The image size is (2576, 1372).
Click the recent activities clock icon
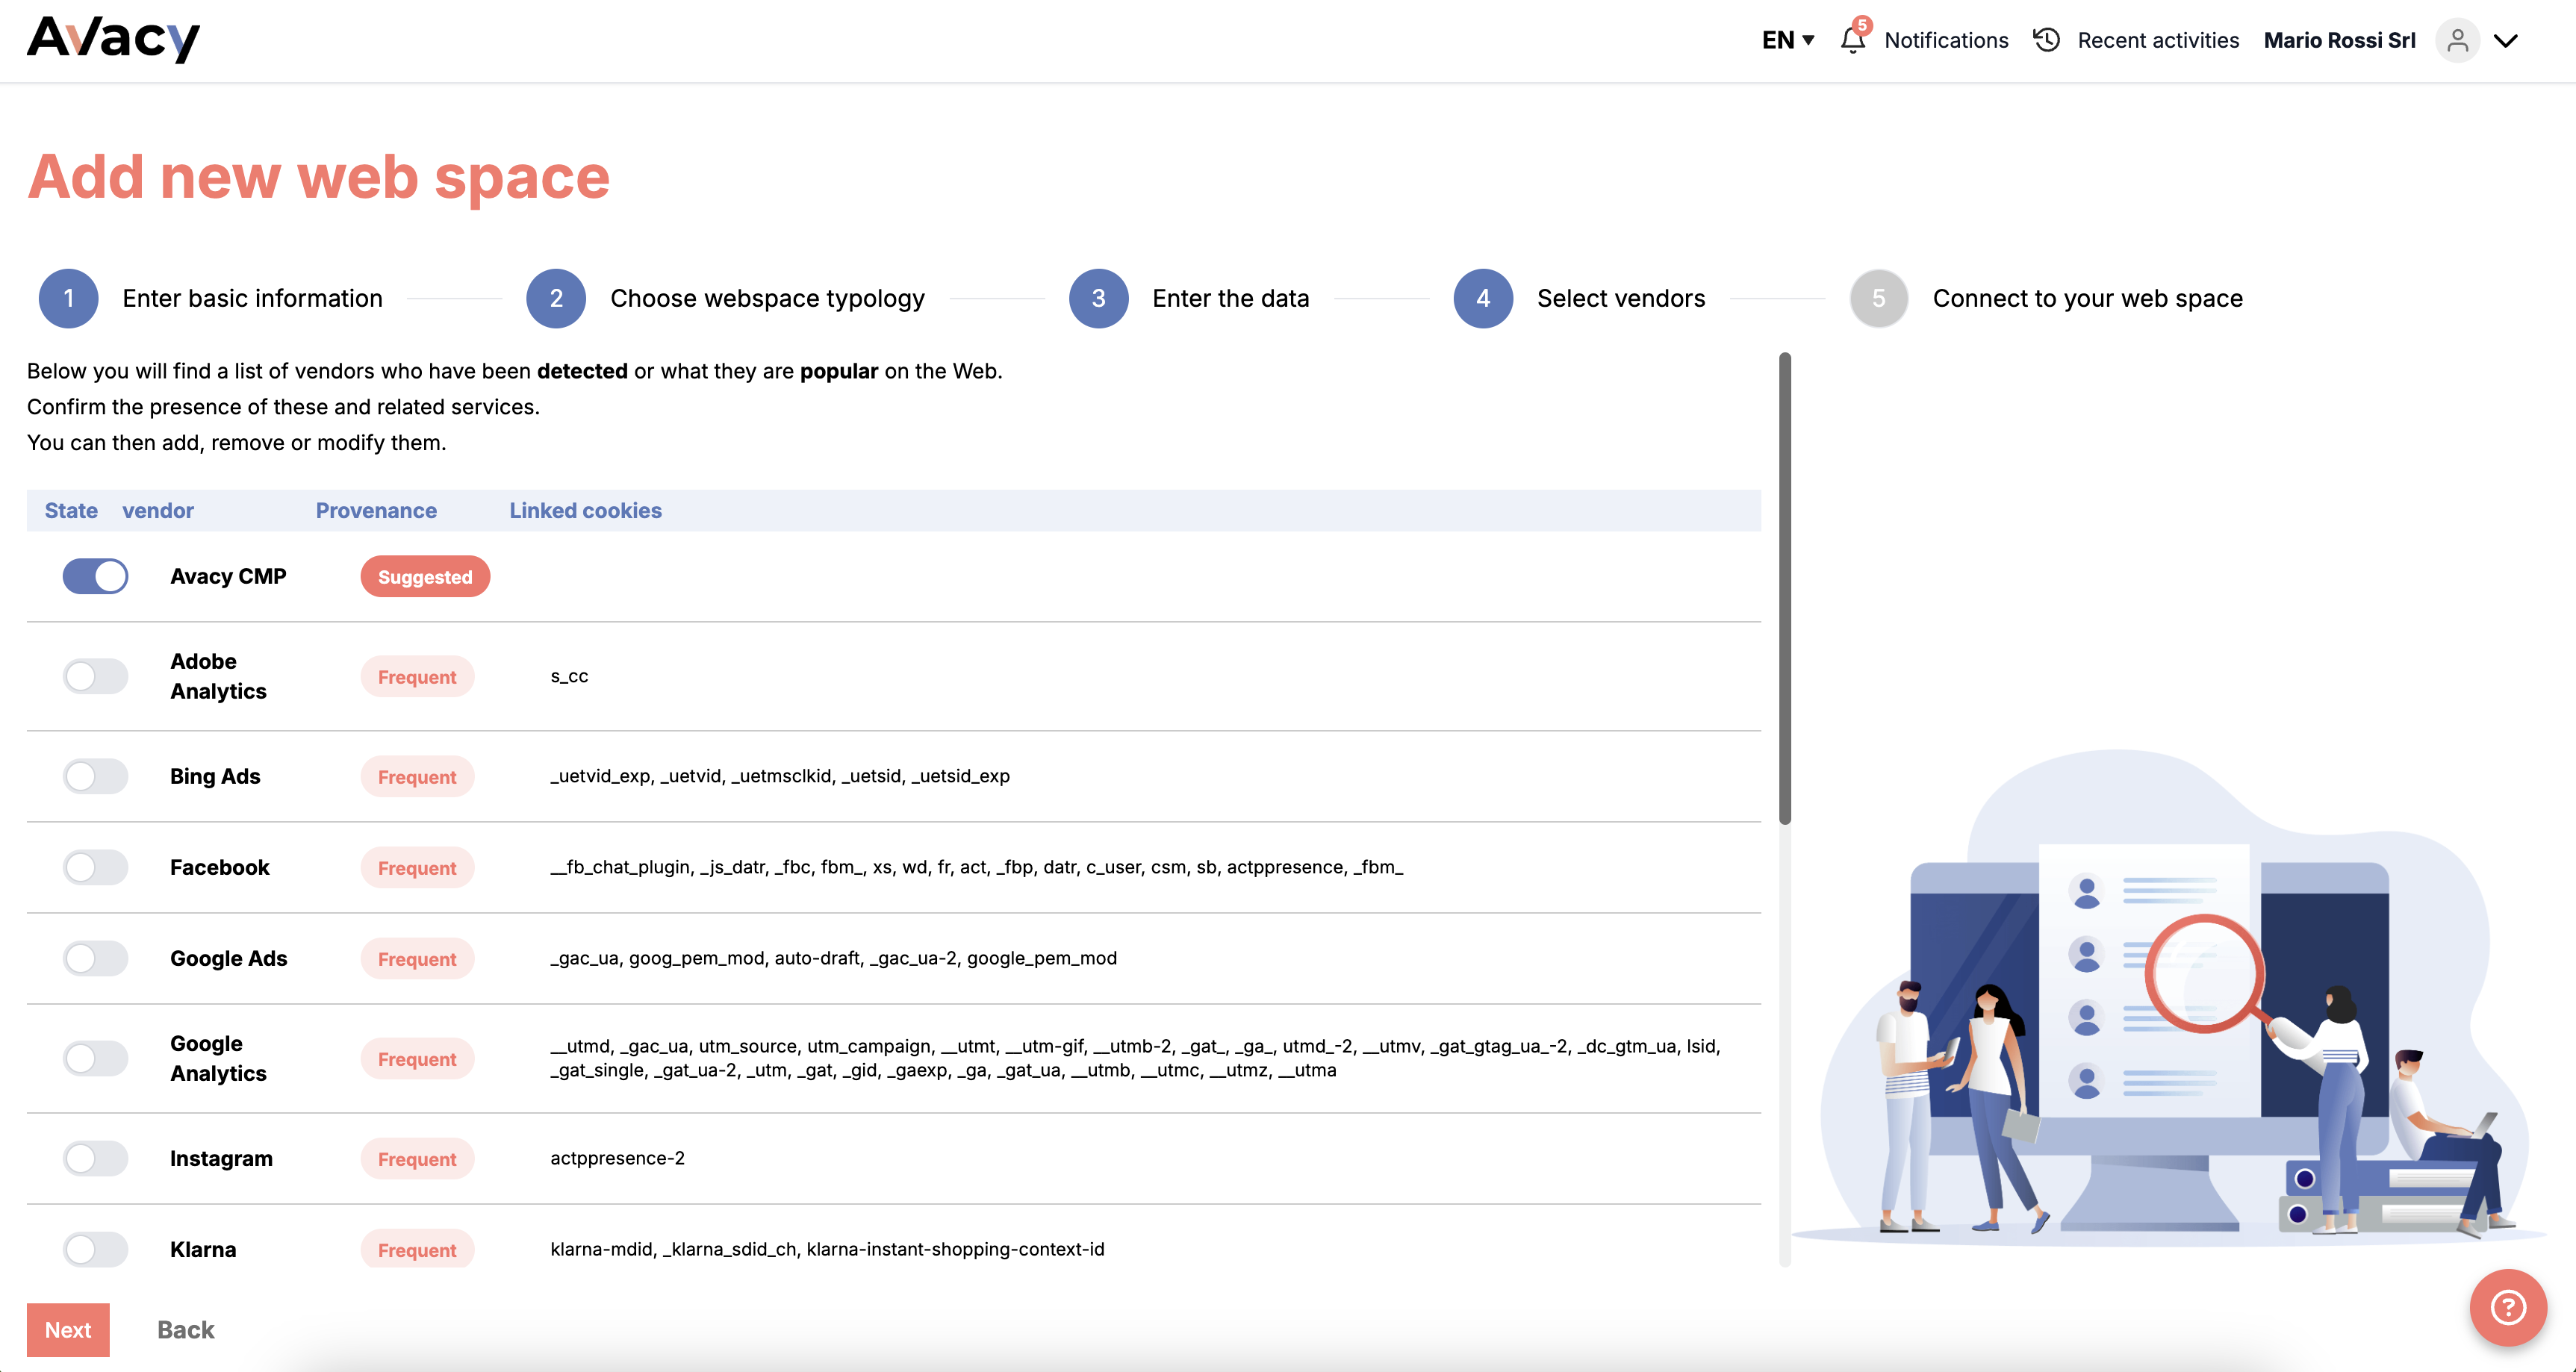coord(2046,40)
